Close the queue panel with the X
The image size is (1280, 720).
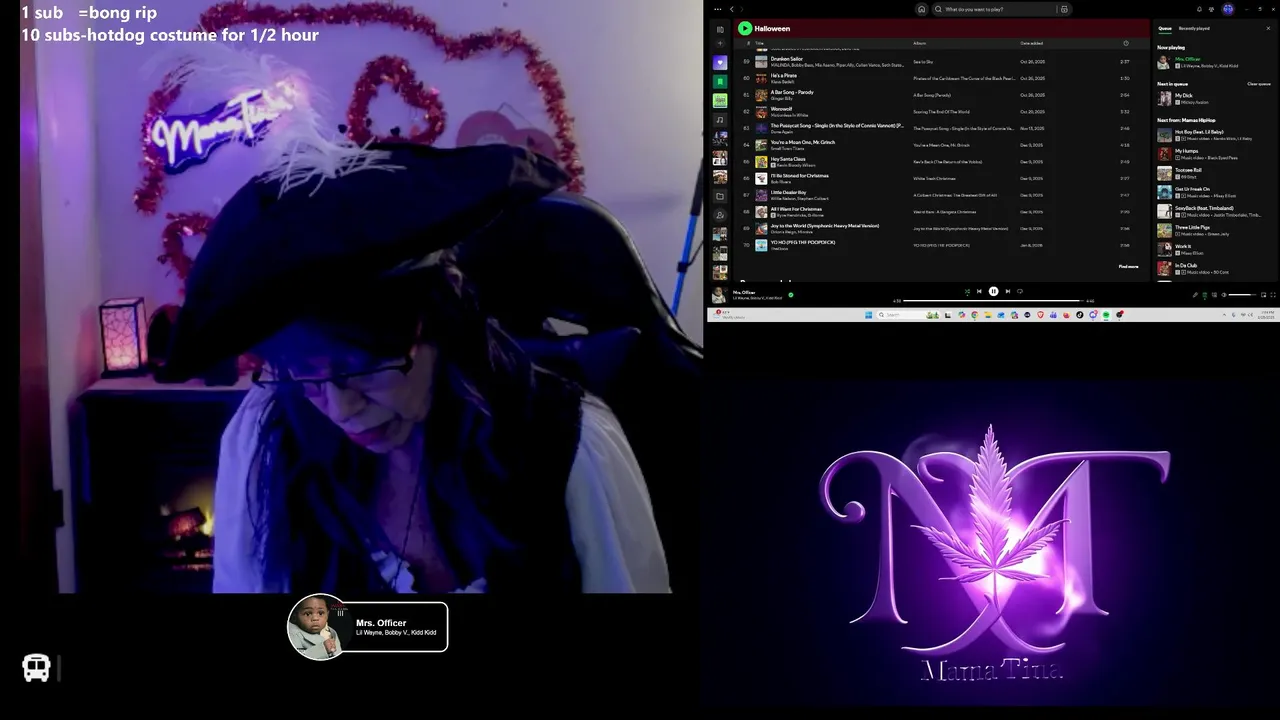point(1268,28)
